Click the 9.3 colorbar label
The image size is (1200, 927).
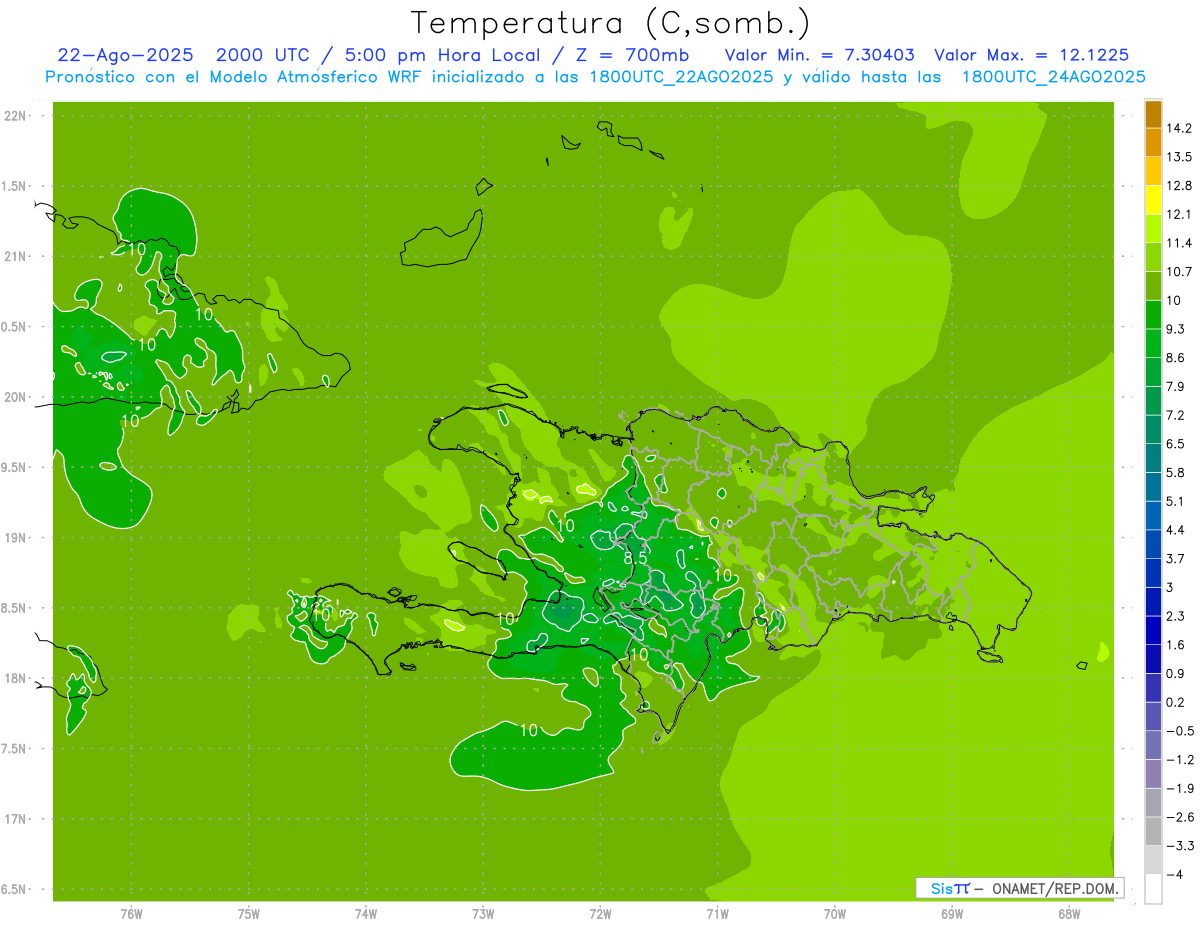point(1176,329)
